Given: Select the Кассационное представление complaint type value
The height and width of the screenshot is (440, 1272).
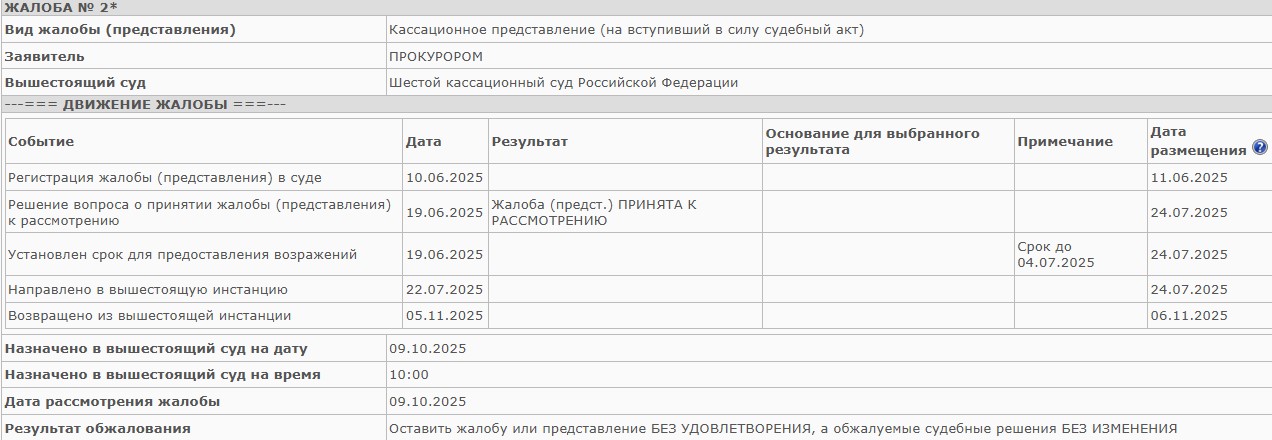Looking at the screenshot, I should 626,30.
